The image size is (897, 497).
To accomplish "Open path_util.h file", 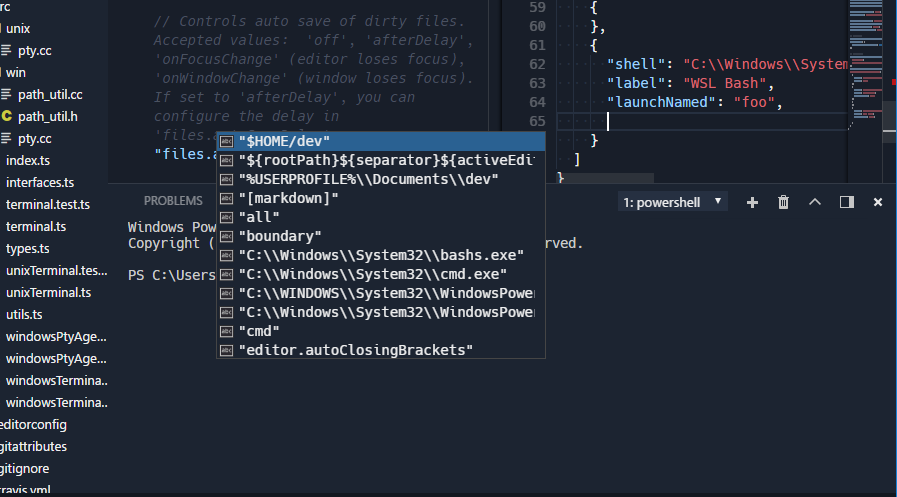I will click(x=47, y=117).
